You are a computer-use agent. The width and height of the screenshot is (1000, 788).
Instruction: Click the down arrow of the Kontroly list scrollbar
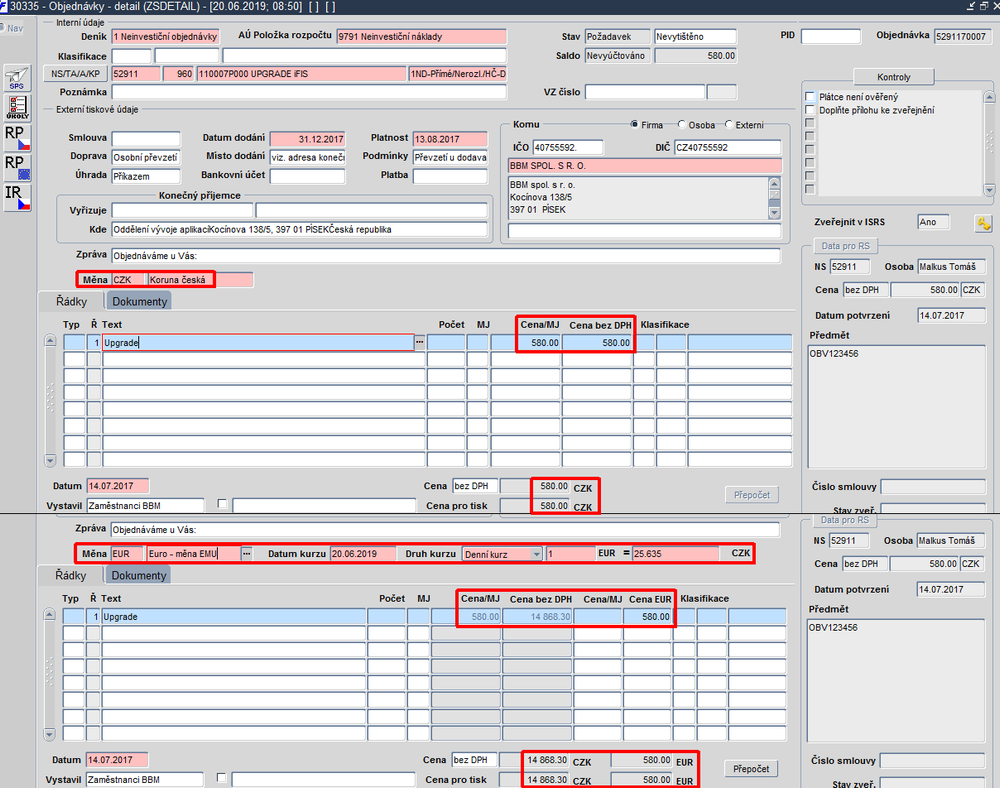[989, 189]
